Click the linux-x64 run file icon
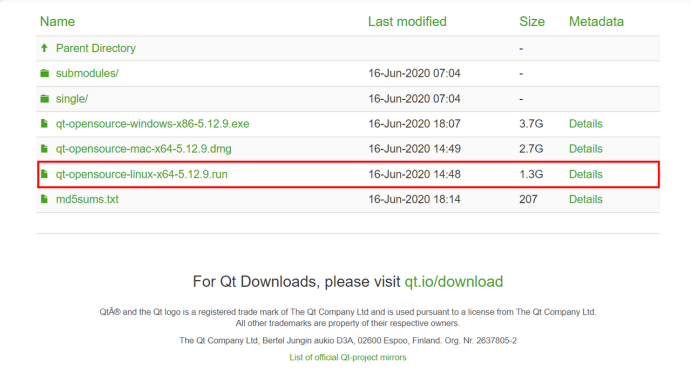 (44, 174)
